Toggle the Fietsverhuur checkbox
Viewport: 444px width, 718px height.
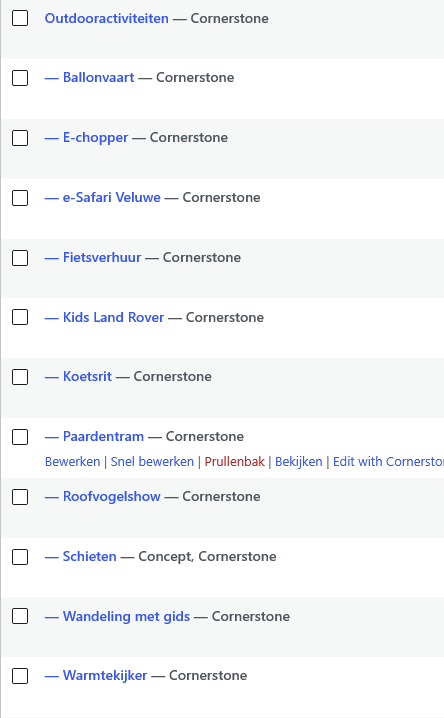[20, 258]
